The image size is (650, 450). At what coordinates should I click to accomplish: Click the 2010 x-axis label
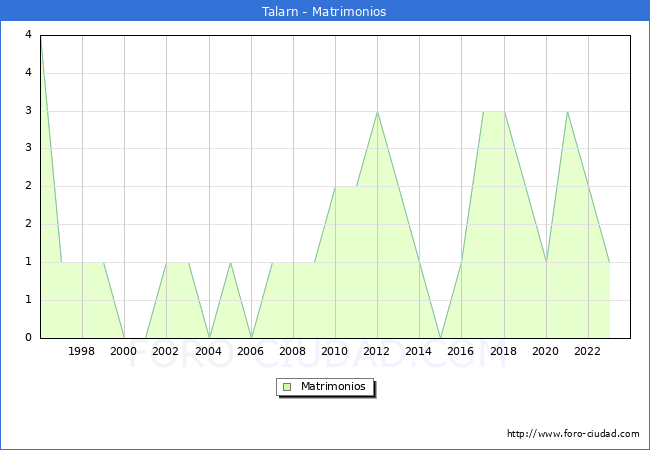335,351
